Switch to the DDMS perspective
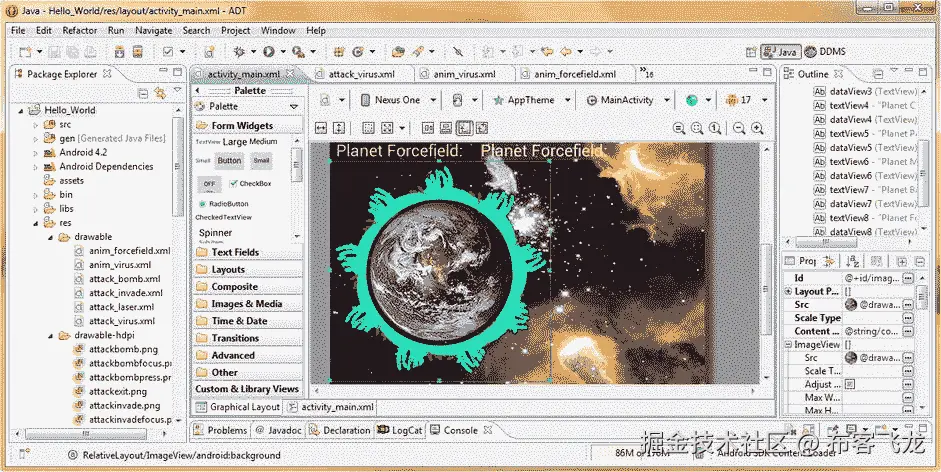This screenshot has width=941, height=472. [825, 52]
